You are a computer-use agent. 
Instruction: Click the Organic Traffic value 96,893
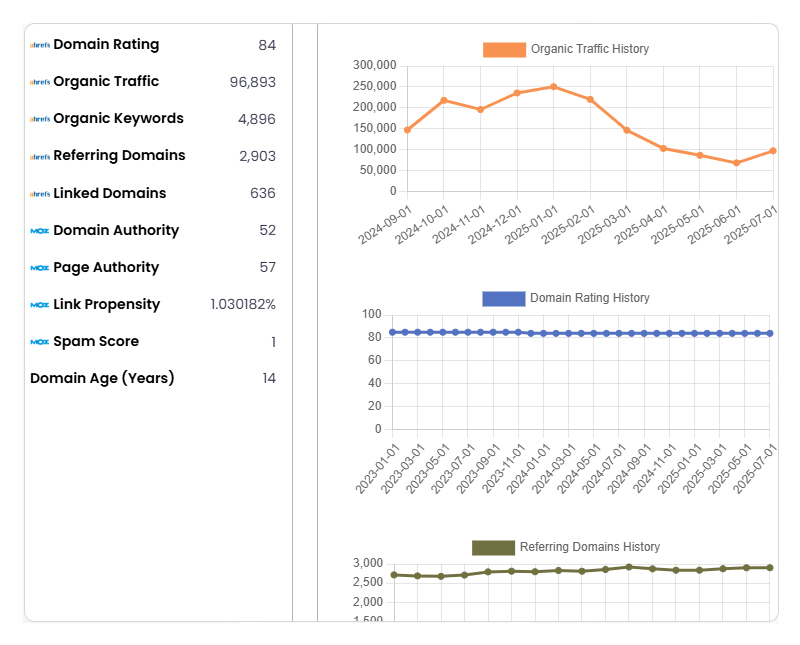(252, 83)
